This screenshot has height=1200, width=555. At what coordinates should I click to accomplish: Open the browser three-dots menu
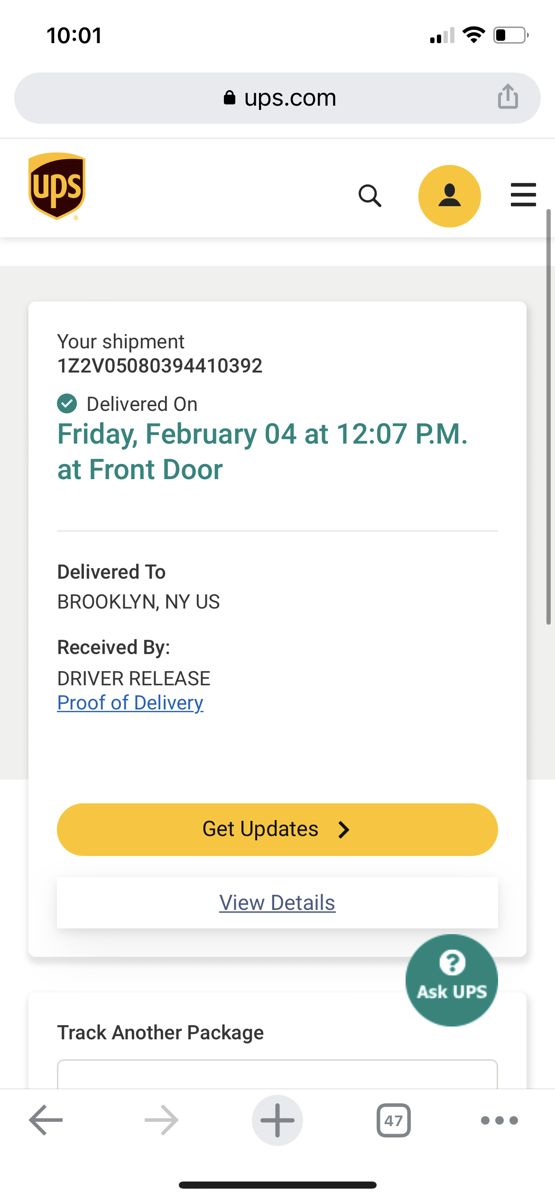coord(499,1121)
